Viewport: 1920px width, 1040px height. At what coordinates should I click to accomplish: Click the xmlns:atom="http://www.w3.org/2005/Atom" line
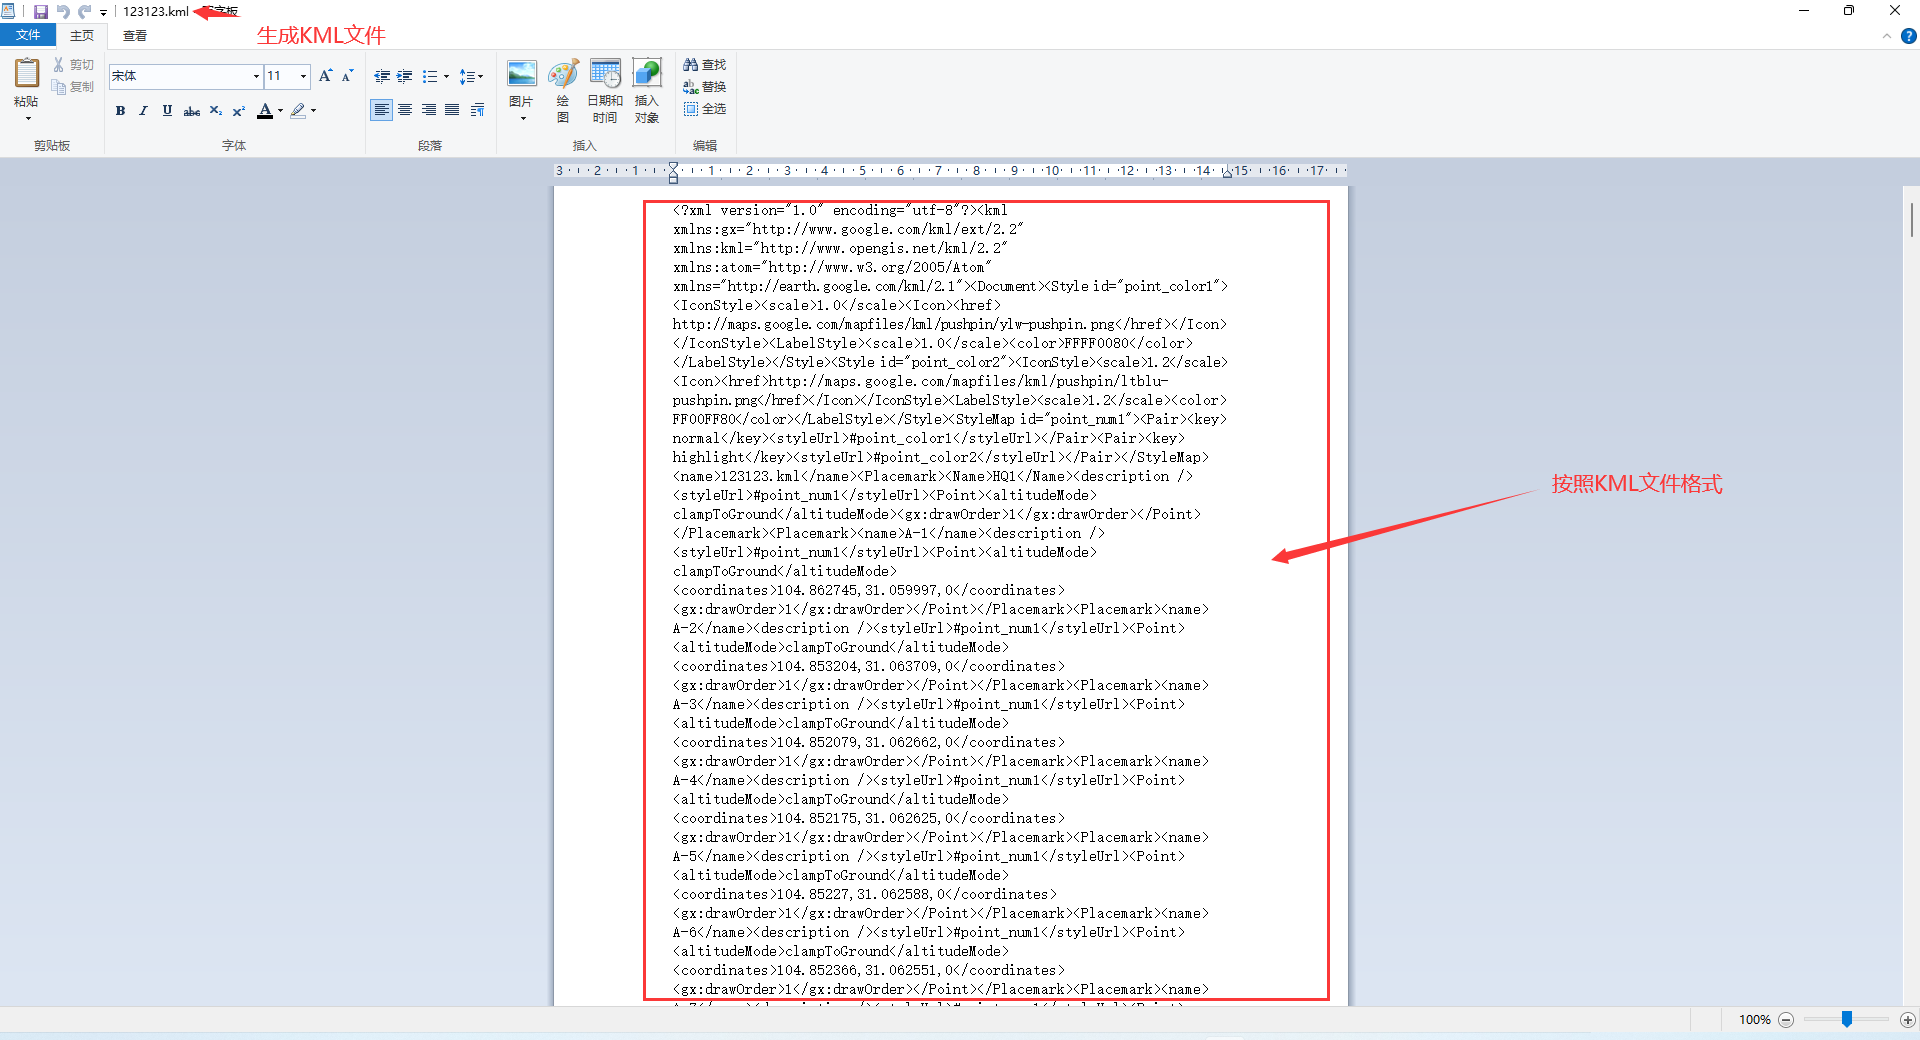click(832, 268)
